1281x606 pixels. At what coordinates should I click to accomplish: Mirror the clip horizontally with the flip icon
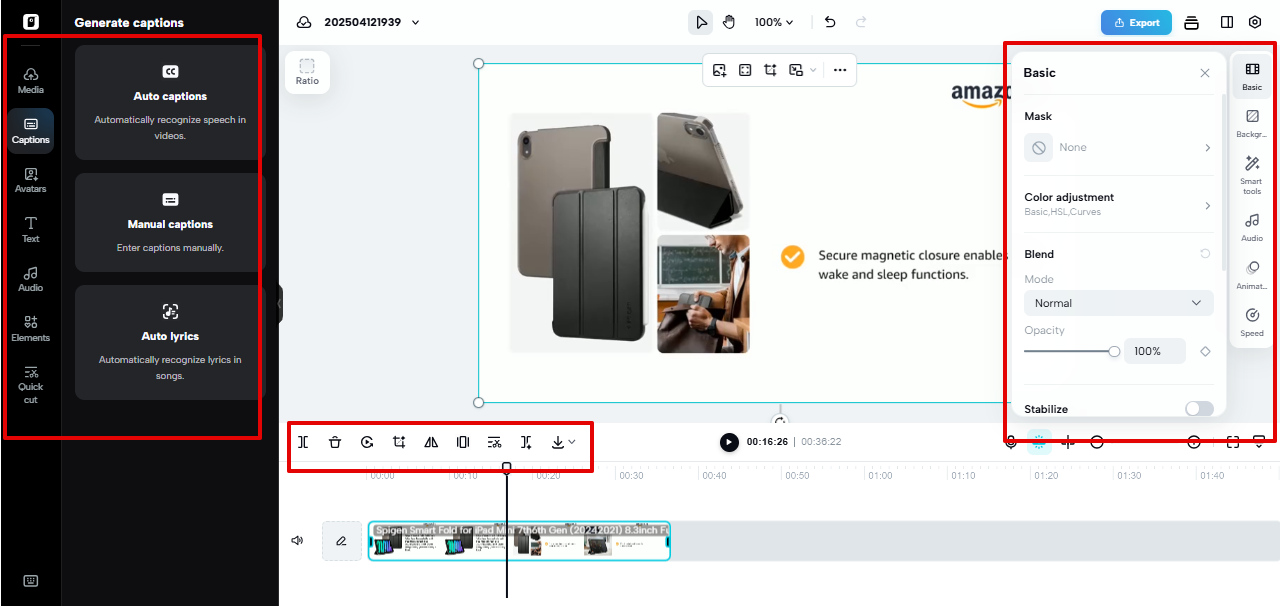point(431,441)
